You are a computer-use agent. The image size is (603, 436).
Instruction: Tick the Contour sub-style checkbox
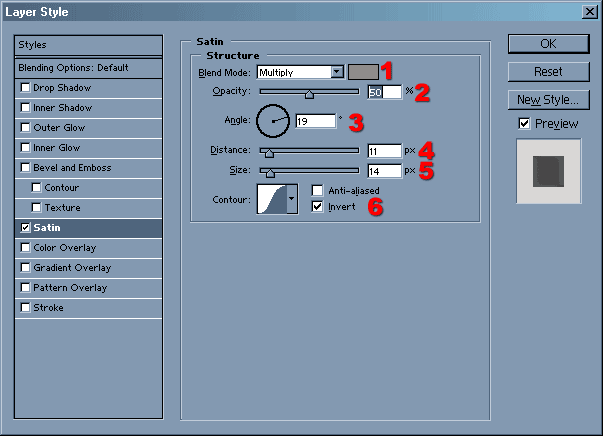[x=37, y=188]
